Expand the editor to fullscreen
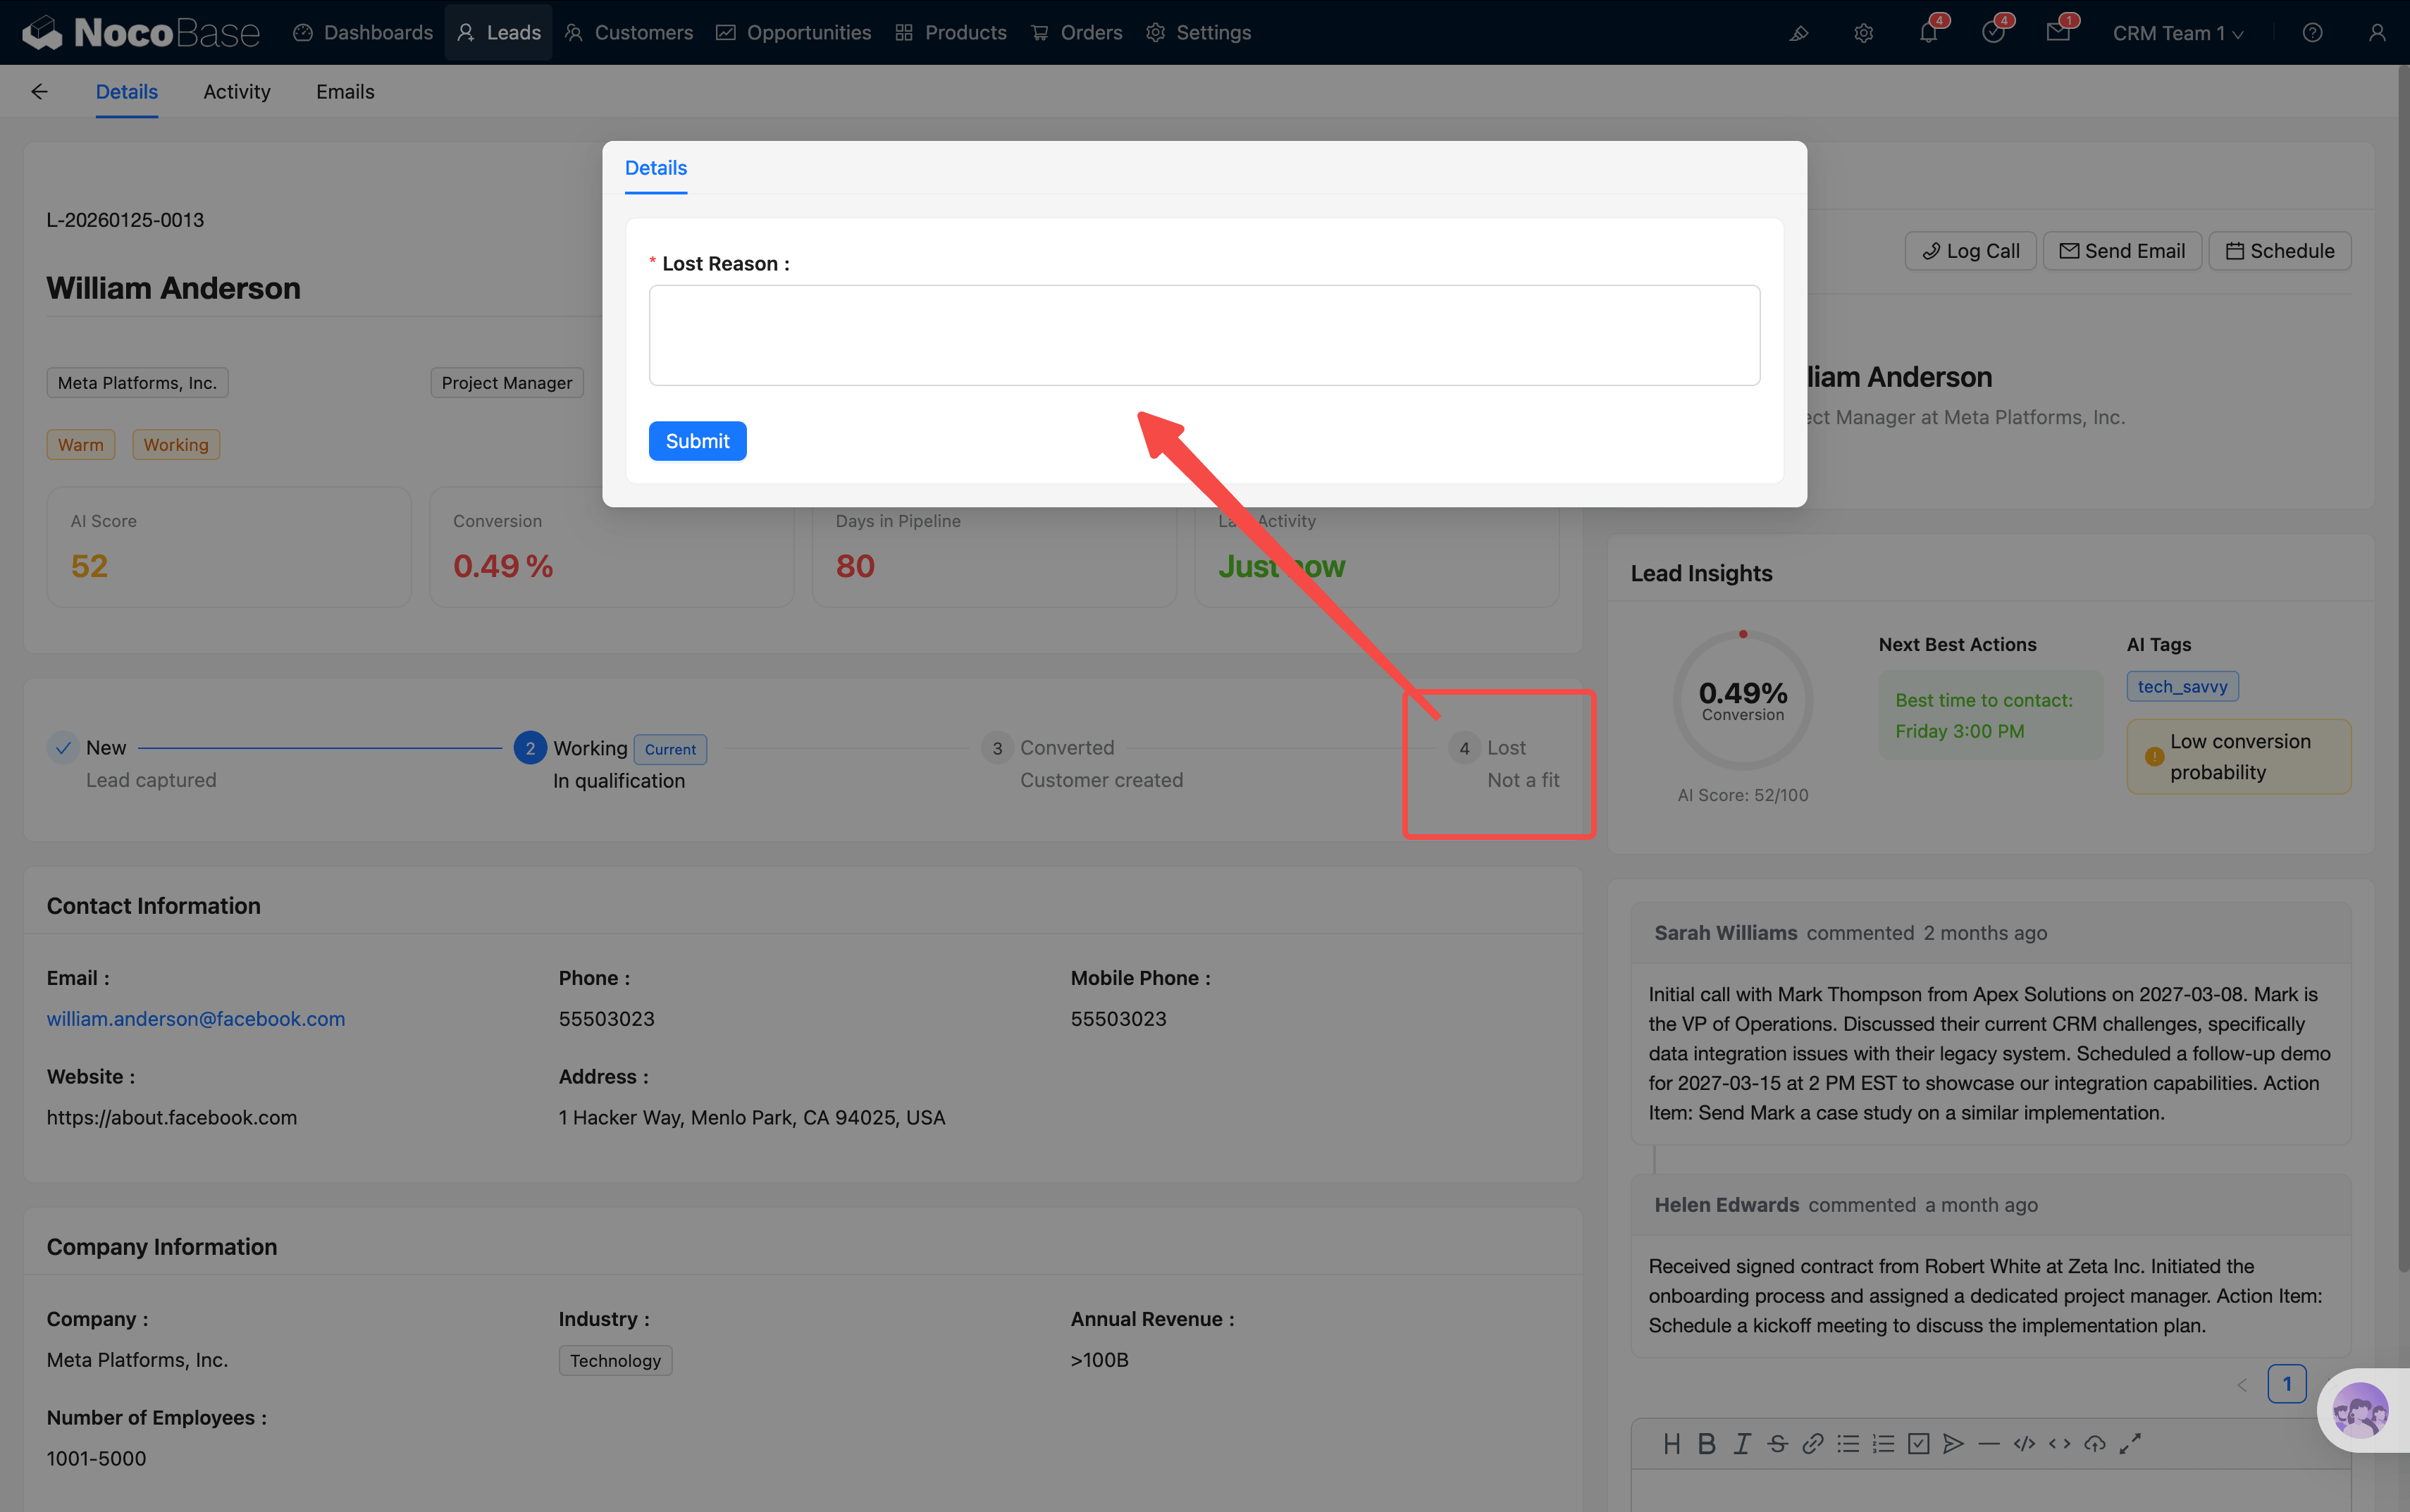The height and width of the screenshot is (1512, 2410). coord(2130,1443)
